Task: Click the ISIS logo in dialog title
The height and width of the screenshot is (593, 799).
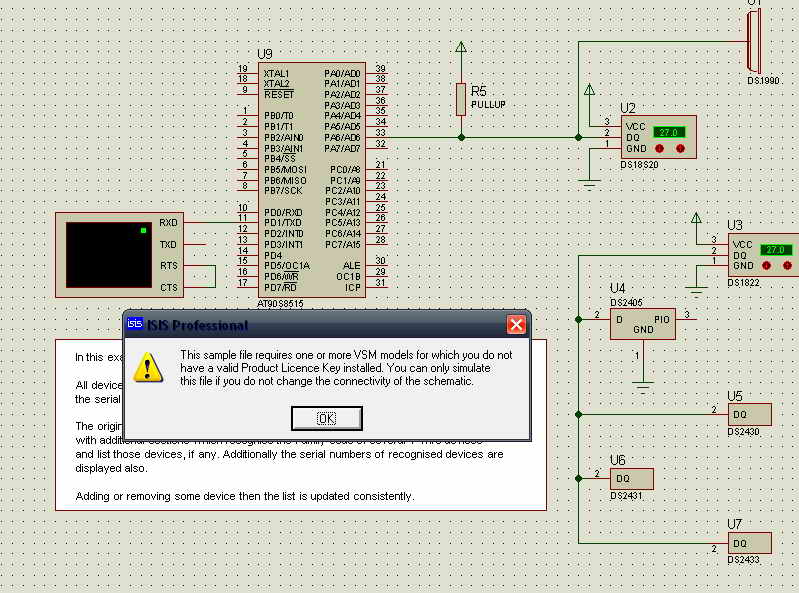Action: (135, 325)
